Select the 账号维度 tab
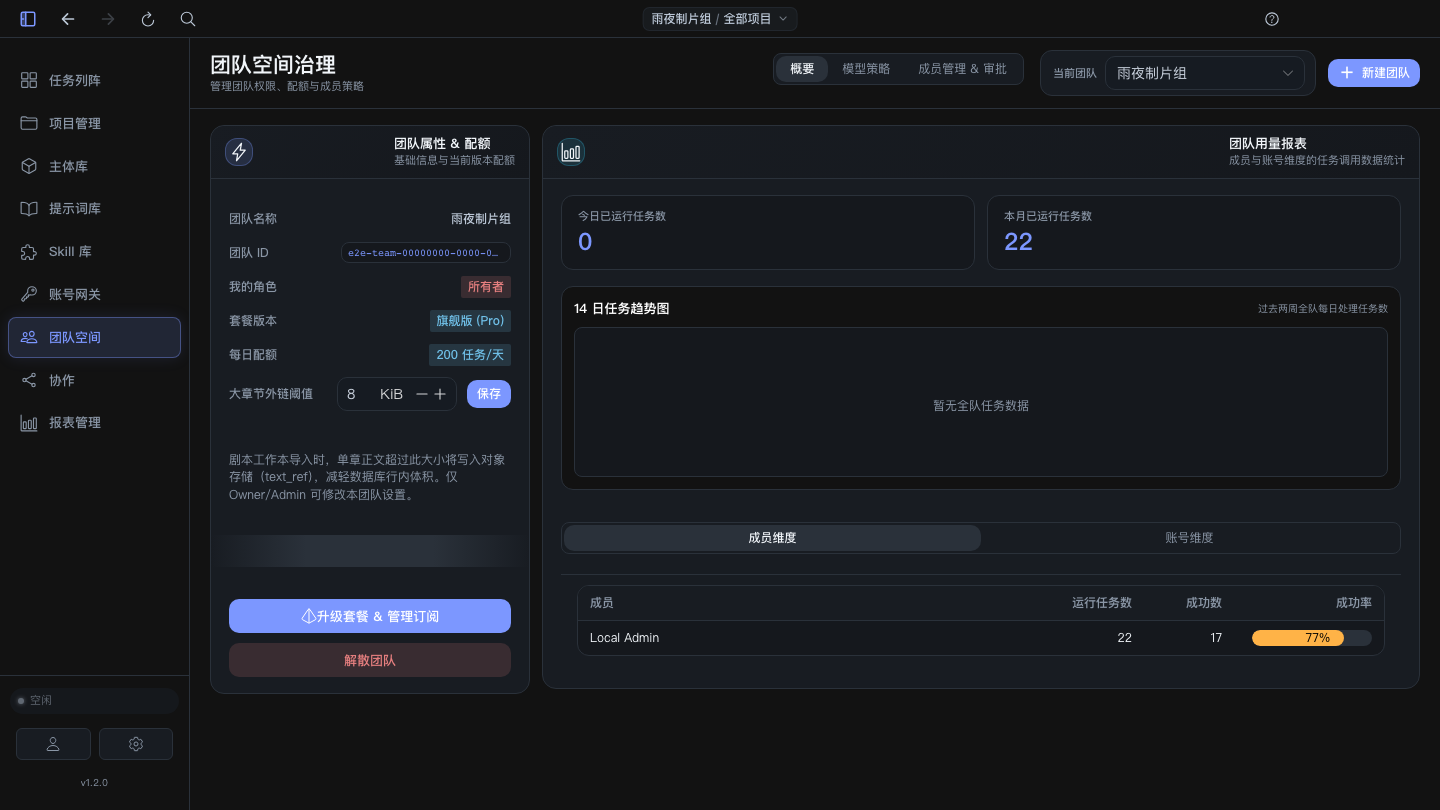The height and width of the screenshot is (810, 1440). click(1189, 538)
